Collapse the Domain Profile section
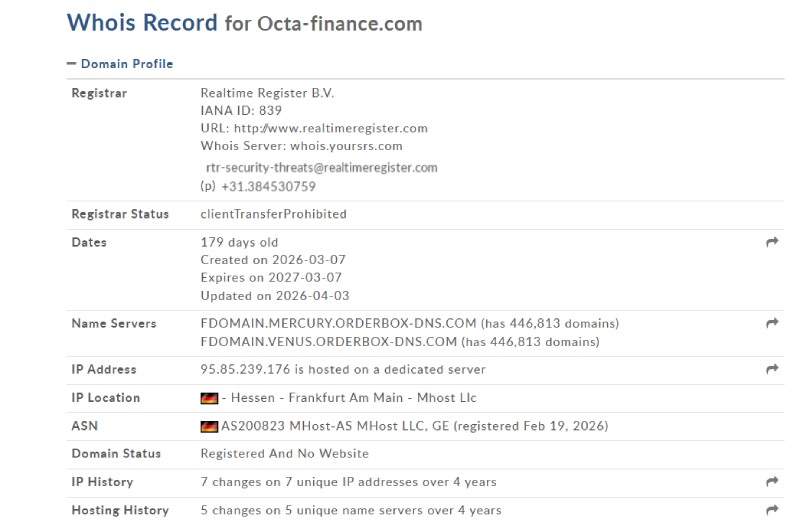Image resolution: width=800 pixels, height=529 pixels. point(120,64)
